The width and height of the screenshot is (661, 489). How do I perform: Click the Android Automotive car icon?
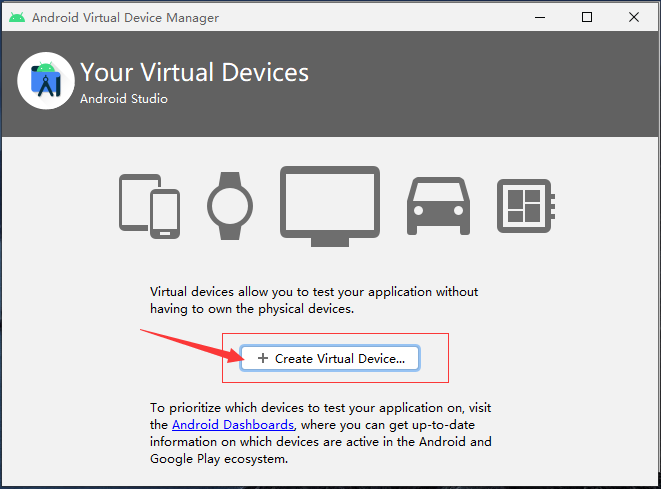pyautogui.click(x=438, y=206)
